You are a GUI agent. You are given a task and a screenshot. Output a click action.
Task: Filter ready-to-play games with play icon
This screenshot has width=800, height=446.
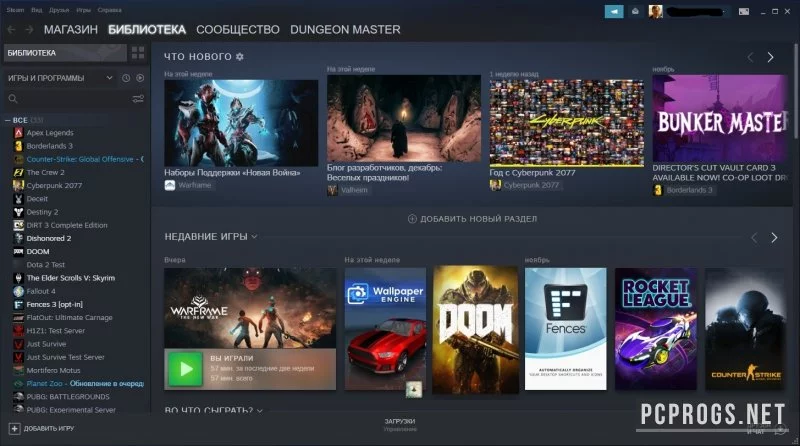140,78
